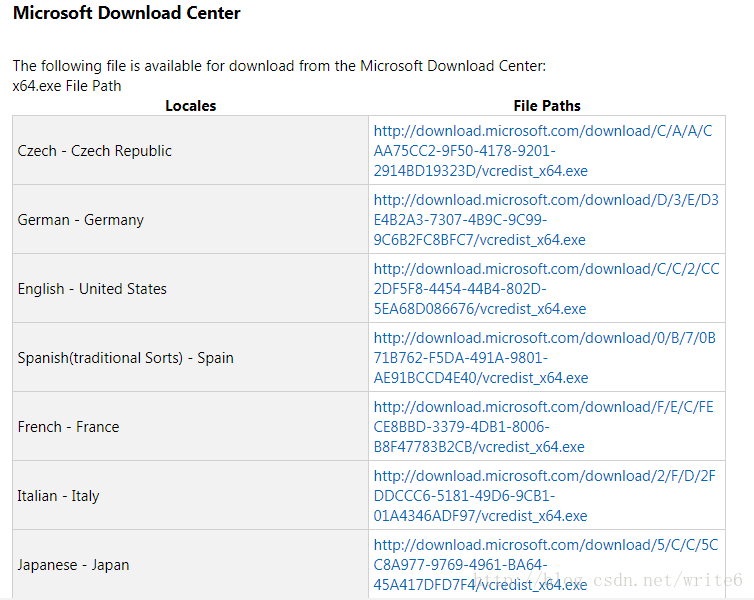
Task: Select the 'English - United States' locale cell
Action: 190,288
